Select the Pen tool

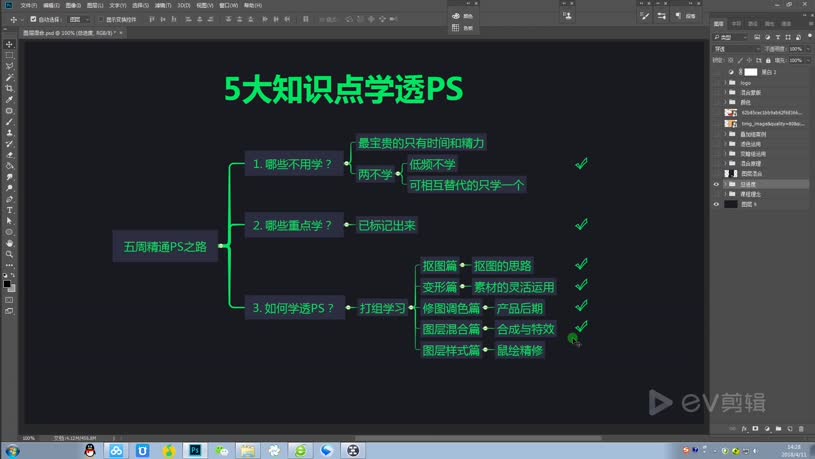(x=9, y=199)
